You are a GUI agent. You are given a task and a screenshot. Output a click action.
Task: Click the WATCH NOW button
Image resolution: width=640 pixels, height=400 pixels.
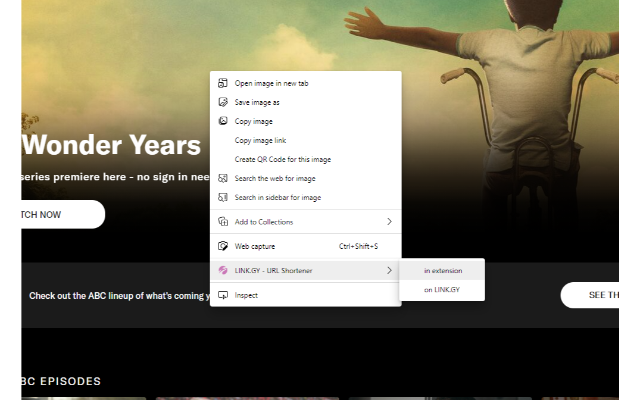pos(63,214)
